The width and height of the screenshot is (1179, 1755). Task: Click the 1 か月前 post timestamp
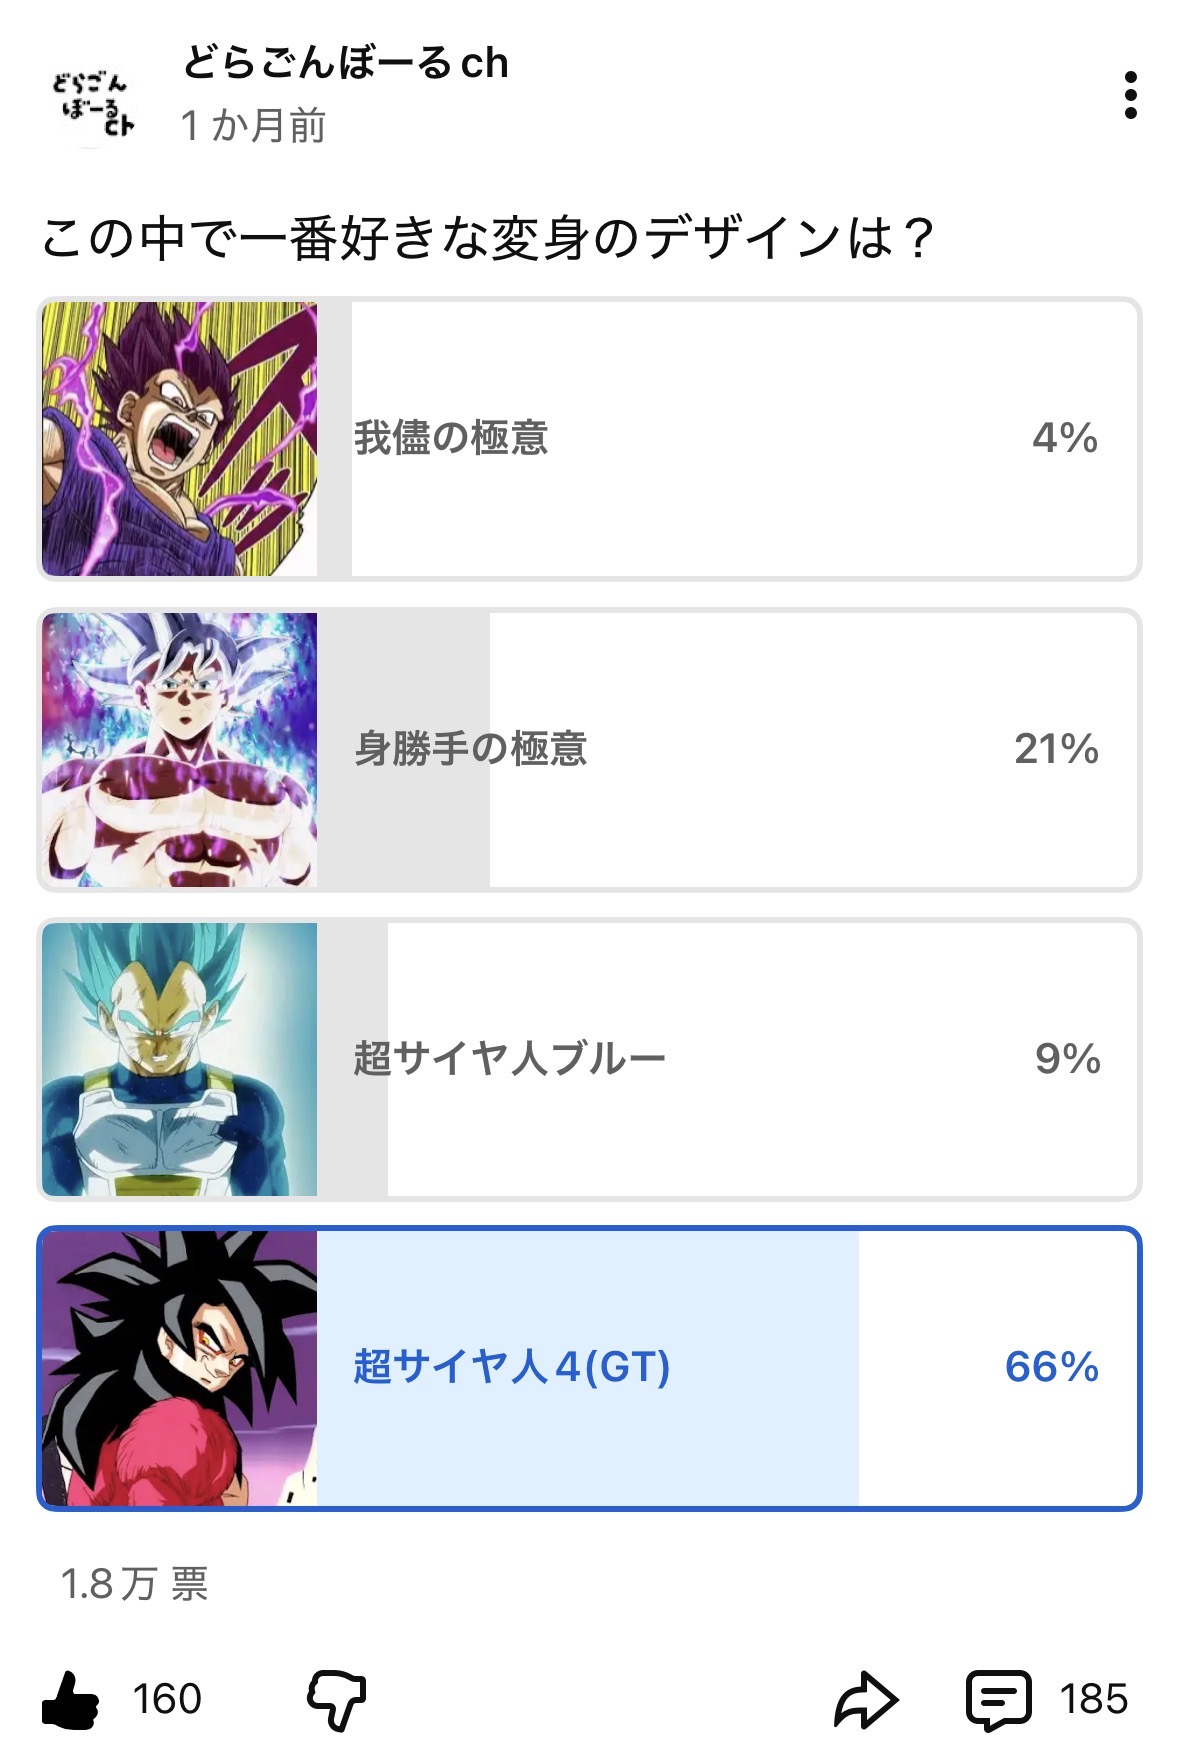[x=253, y=126]
